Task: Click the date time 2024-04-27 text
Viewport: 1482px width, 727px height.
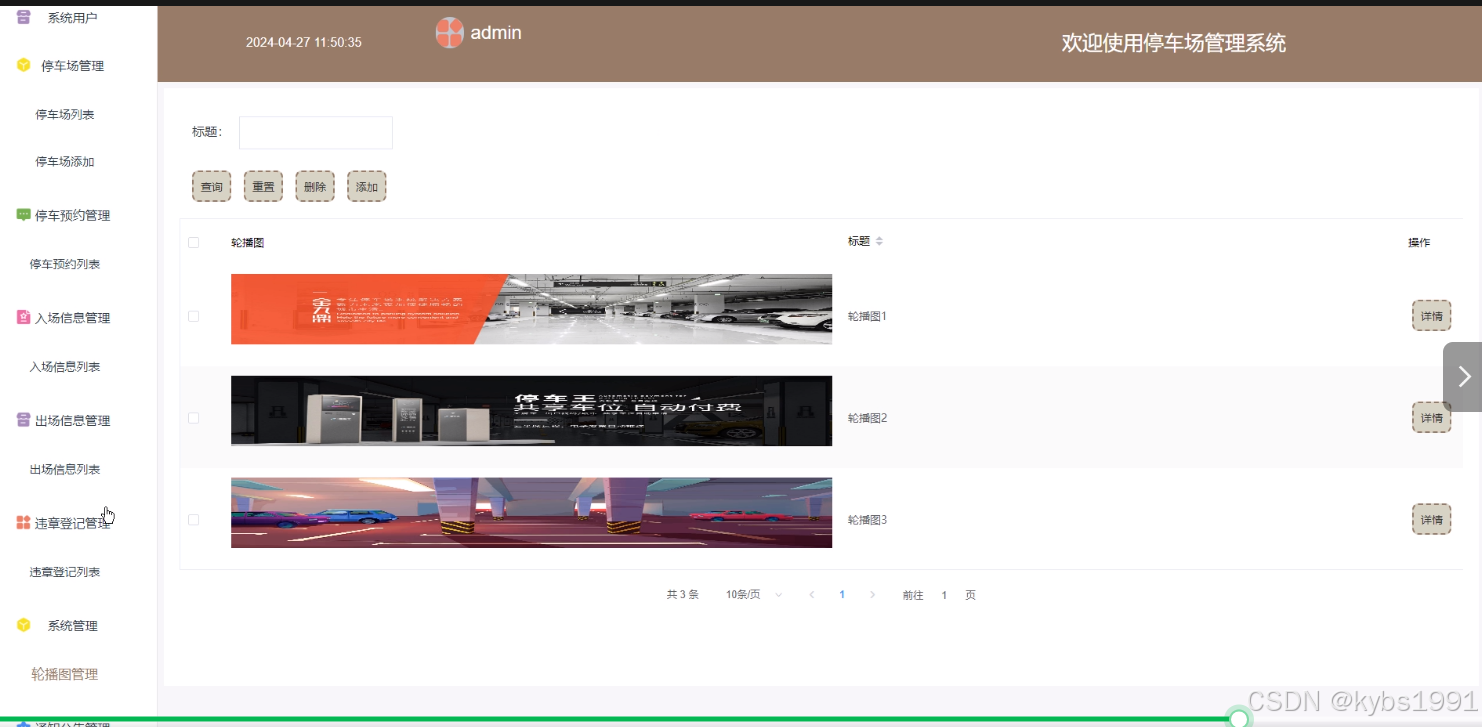Action: pyautogui.click(x=304, y=43)
